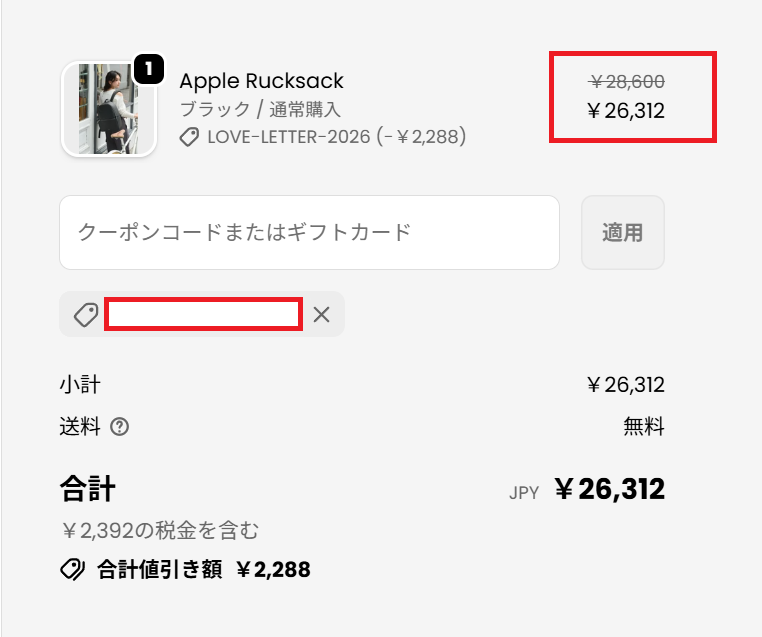Click the tag icon in the applied coupon chip
This screenshot has width=762, height=637.
coord(86,314)
